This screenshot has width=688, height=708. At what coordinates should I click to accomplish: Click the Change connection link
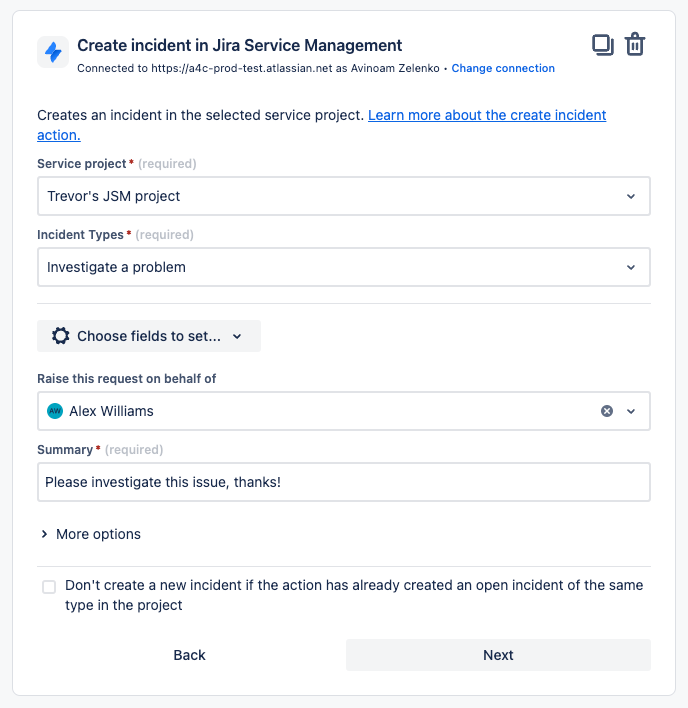[x=503, y=68]
